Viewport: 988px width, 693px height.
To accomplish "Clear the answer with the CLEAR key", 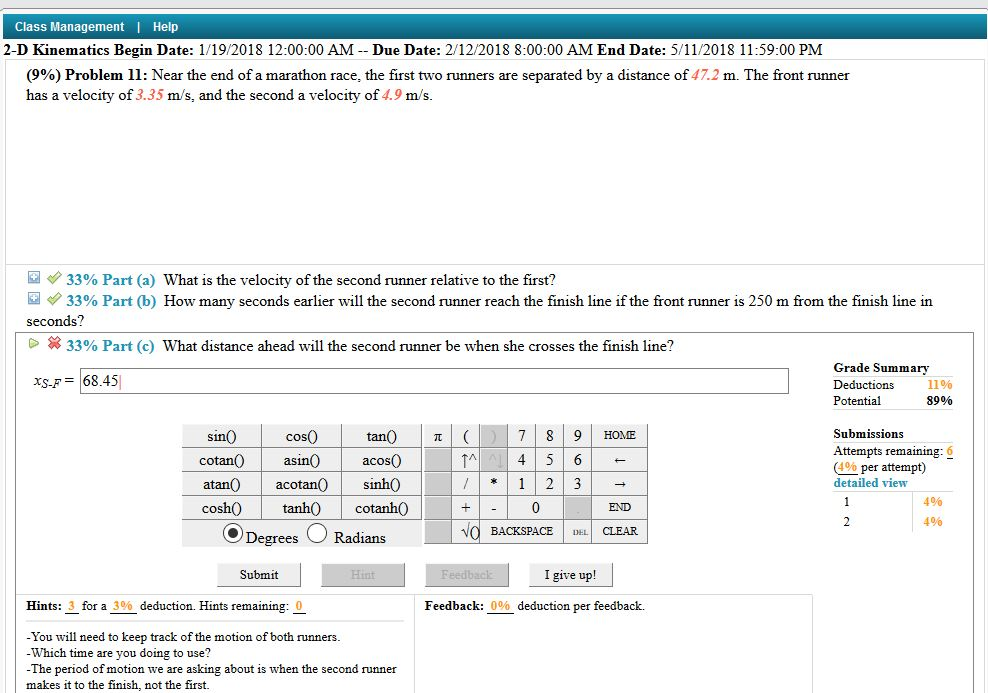I will click(618, 531).
